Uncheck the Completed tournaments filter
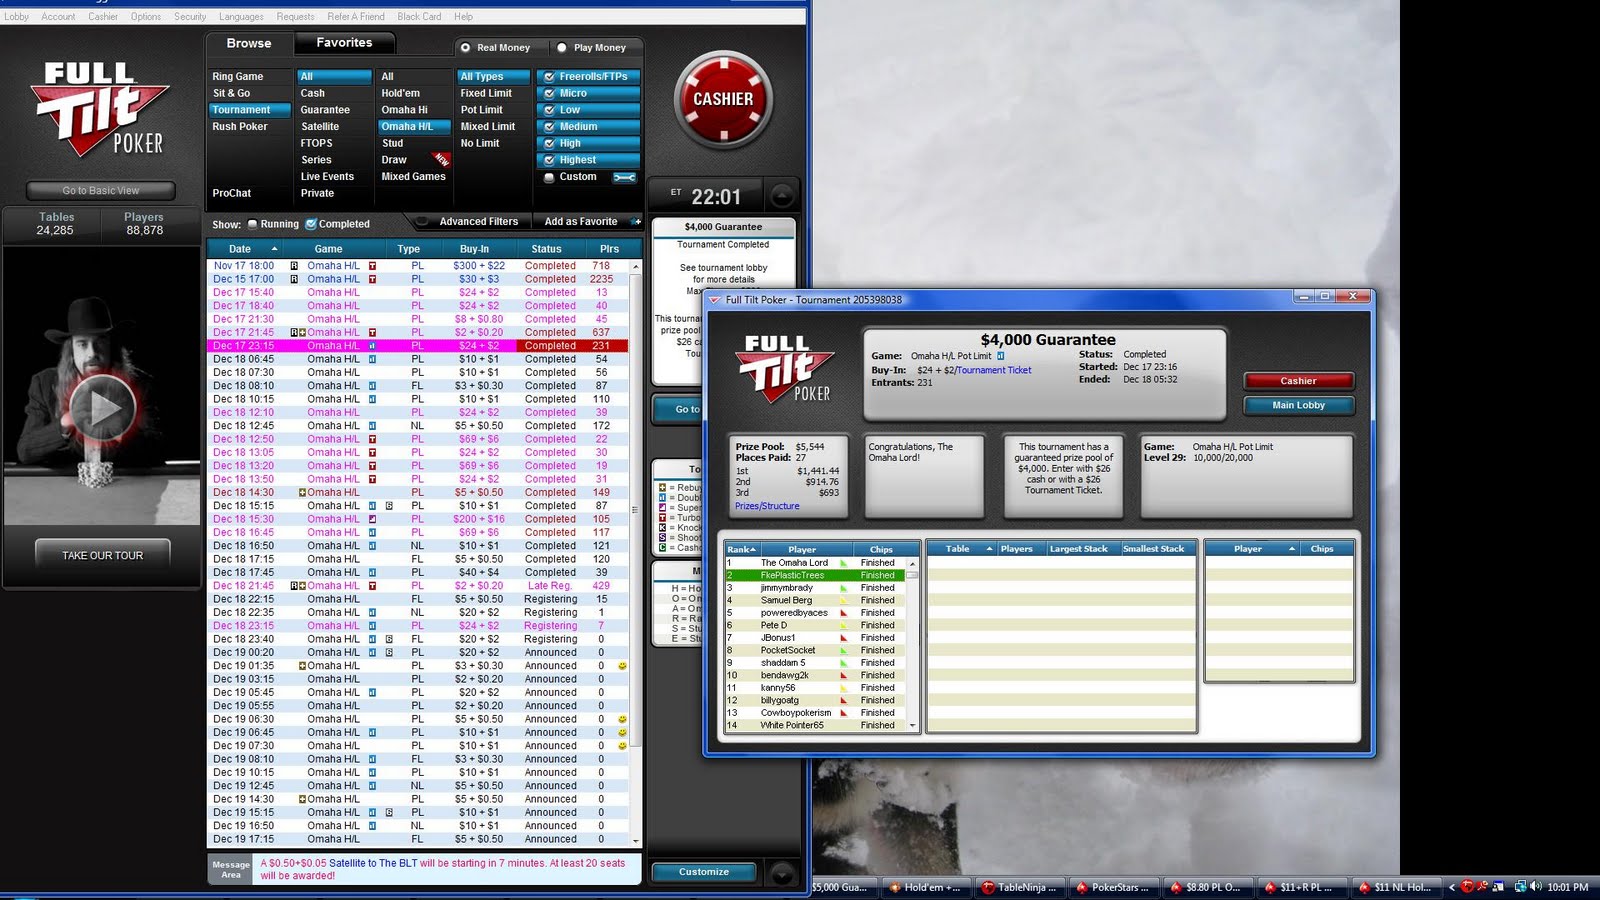This screenshot has width=1600, height=900. 311,224
